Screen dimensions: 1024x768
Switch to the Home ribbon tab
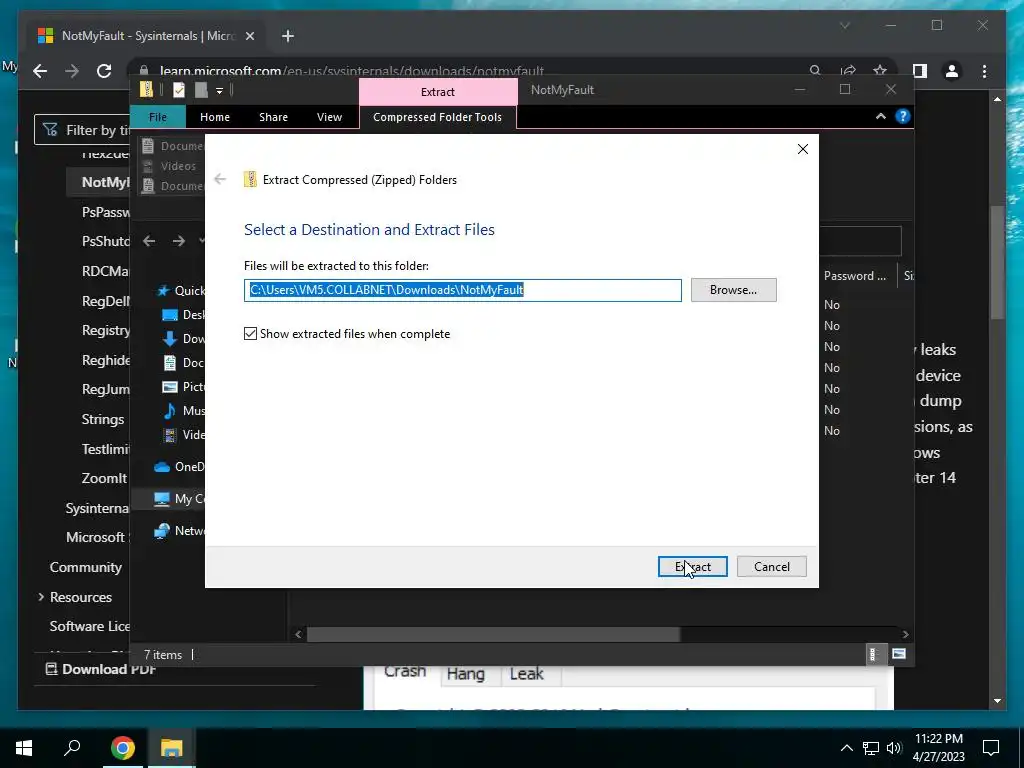[215, 117]
